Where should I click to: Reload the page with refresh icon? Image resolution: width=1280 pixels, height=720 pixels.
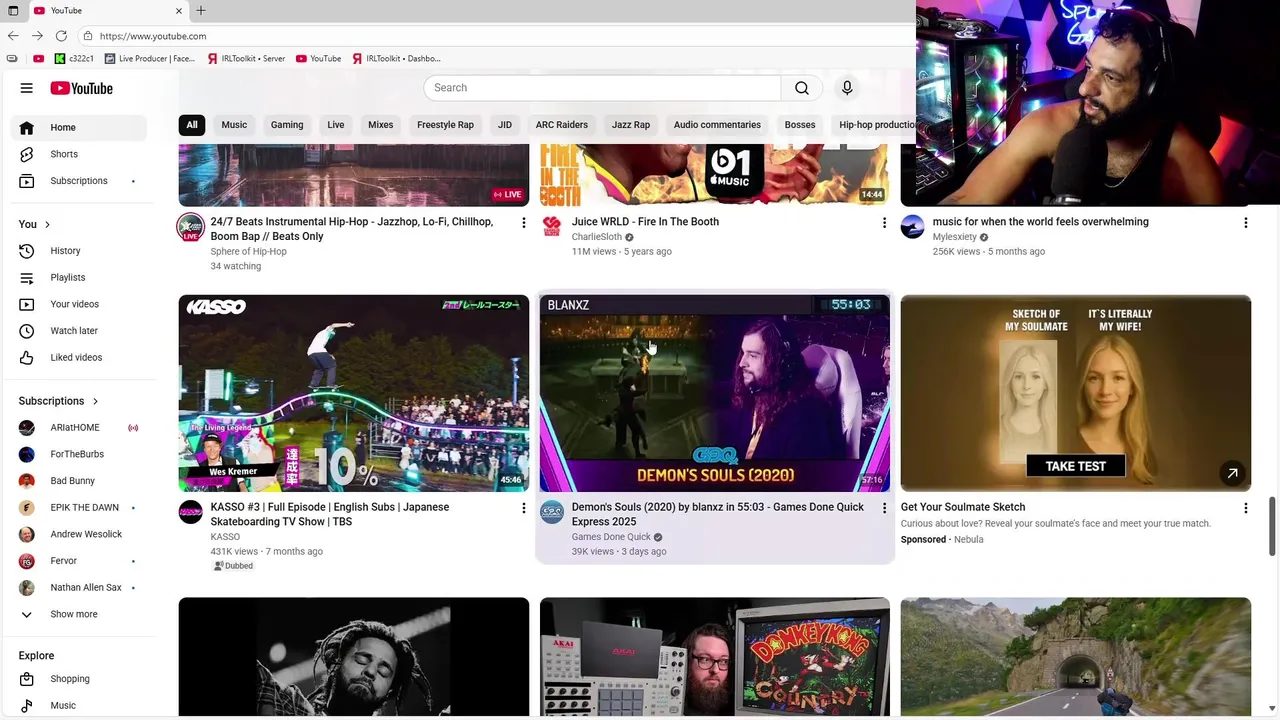point(61,36)
